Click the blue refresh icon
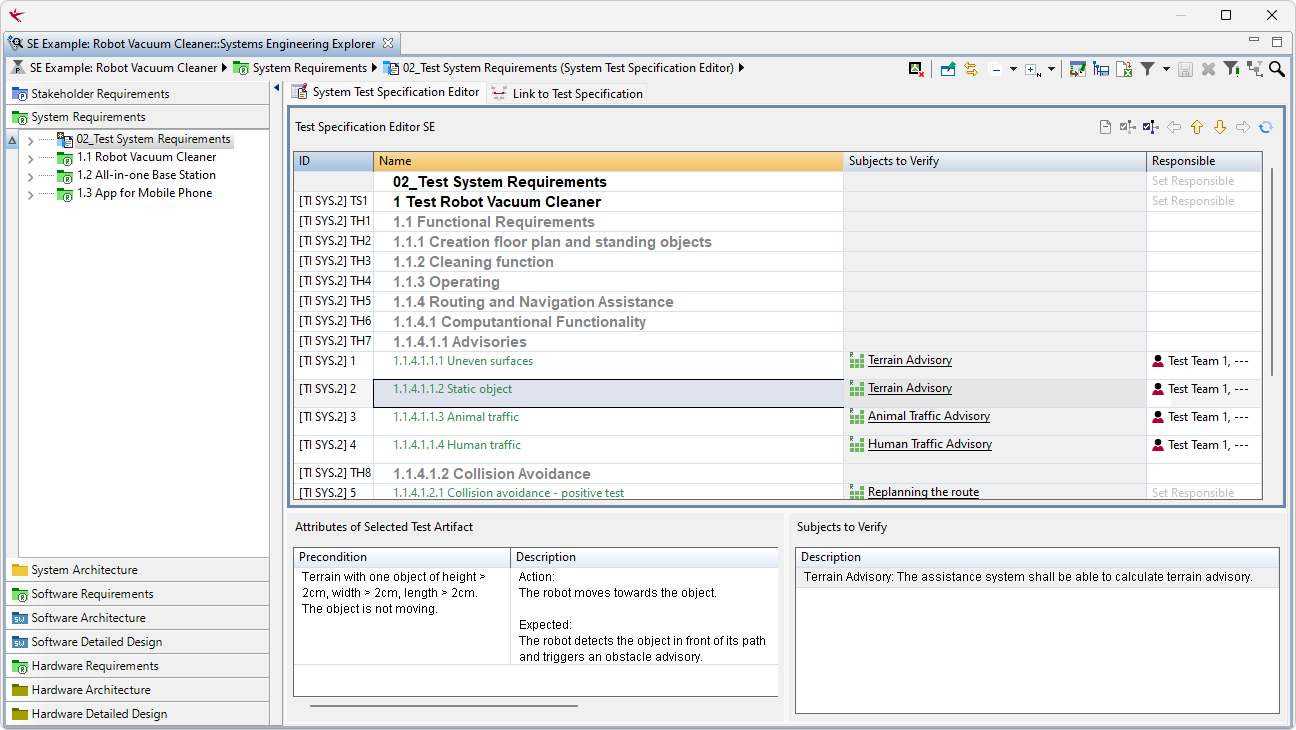The height and width of the screenshot is (730, 1296). coord(1266,127)
